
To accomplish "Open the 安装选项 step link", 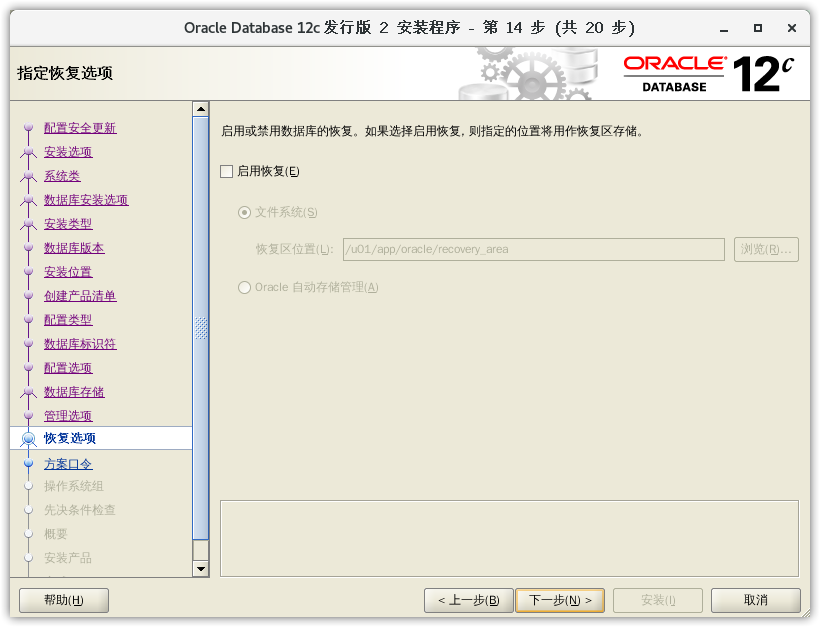I will click(x=68, y=152).
